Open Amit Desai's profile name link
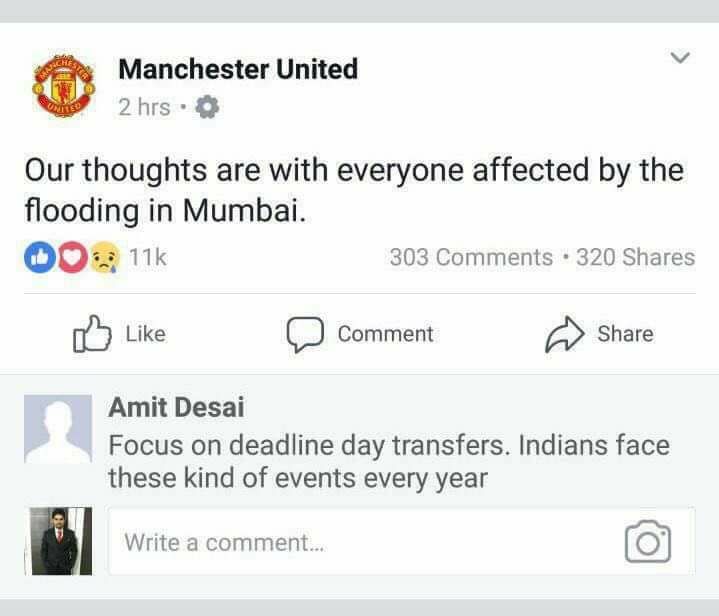The image size is (719, 616). pos(176,408)
